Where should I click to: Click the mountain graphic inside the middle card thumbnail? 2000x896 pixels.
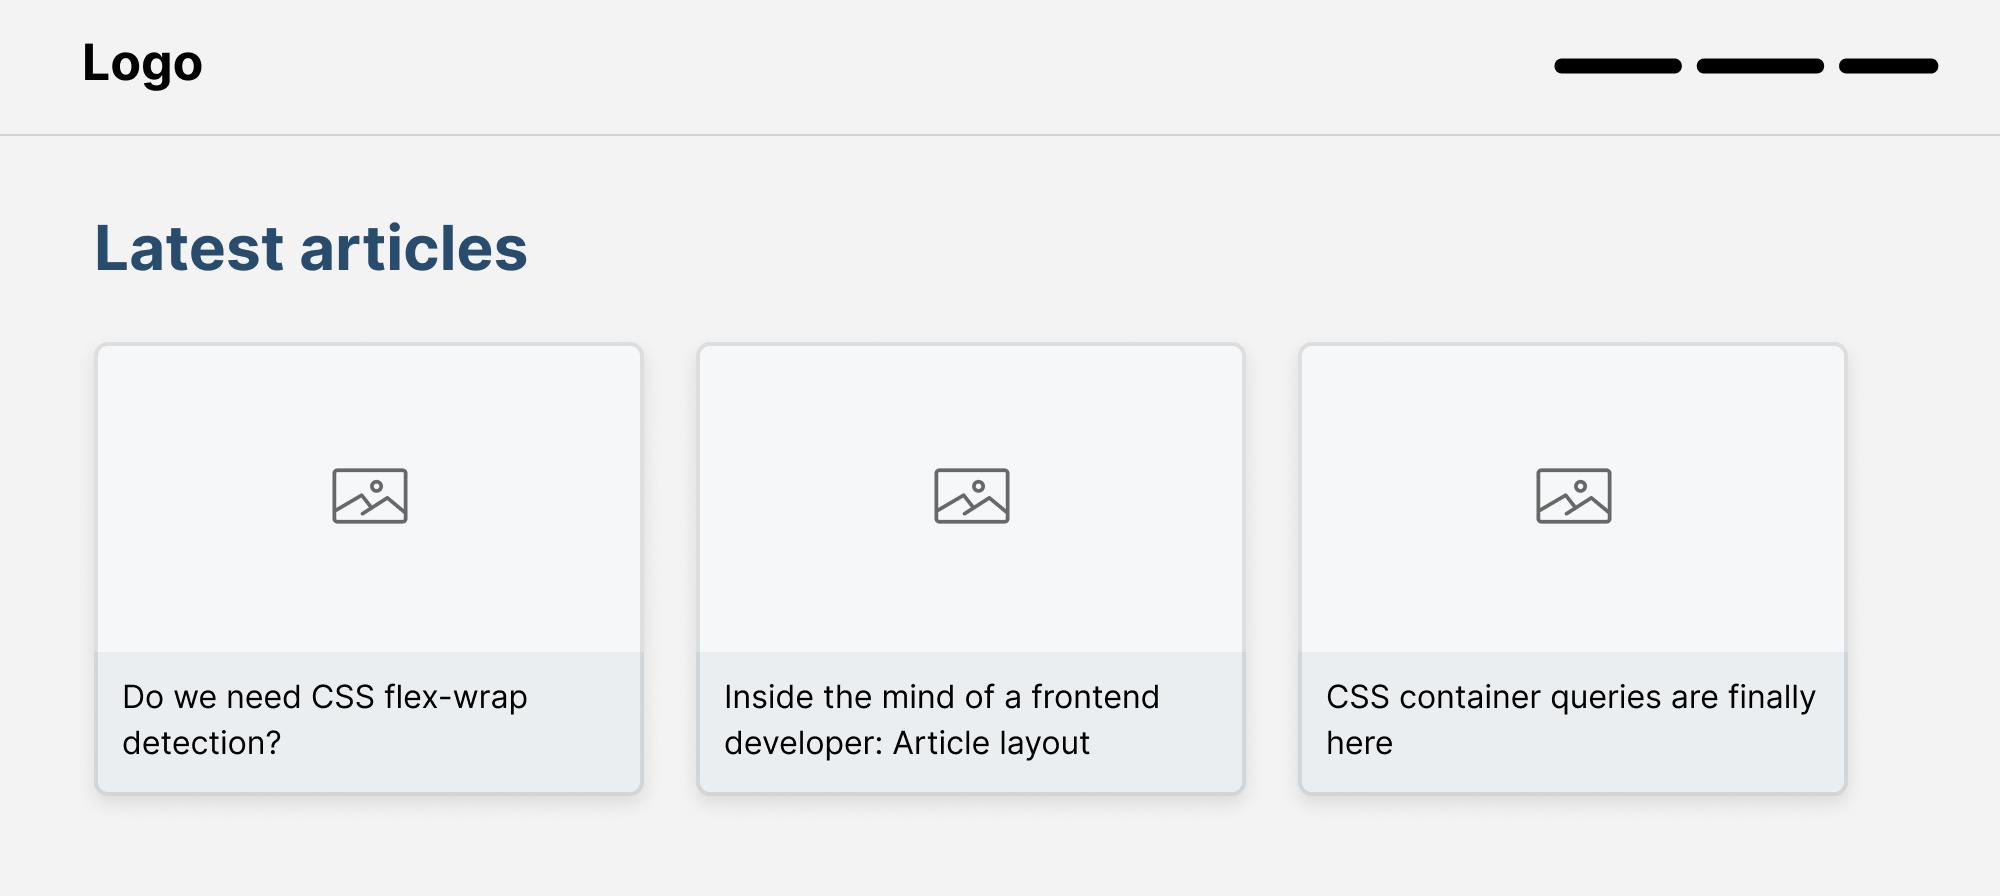coord(972,507)
